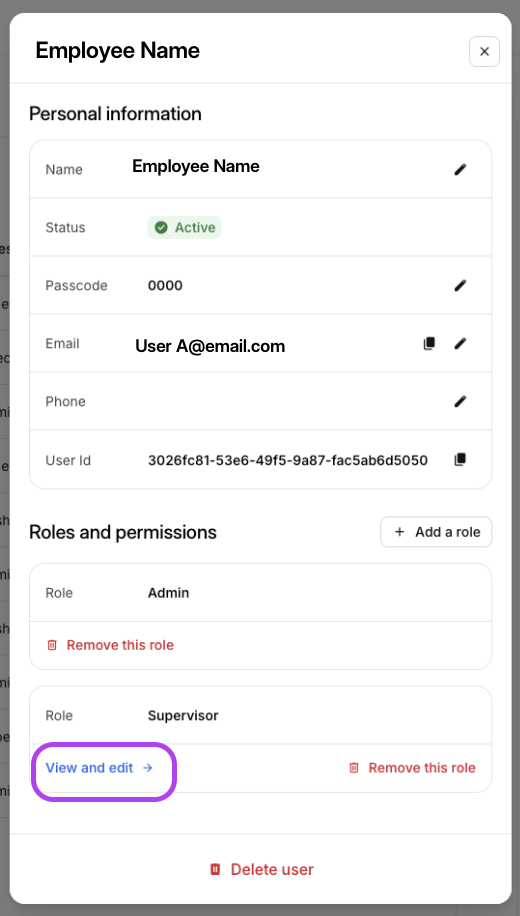Screen dimensions: 520x916
Task: Click the Delete user button
Action: 261,869
